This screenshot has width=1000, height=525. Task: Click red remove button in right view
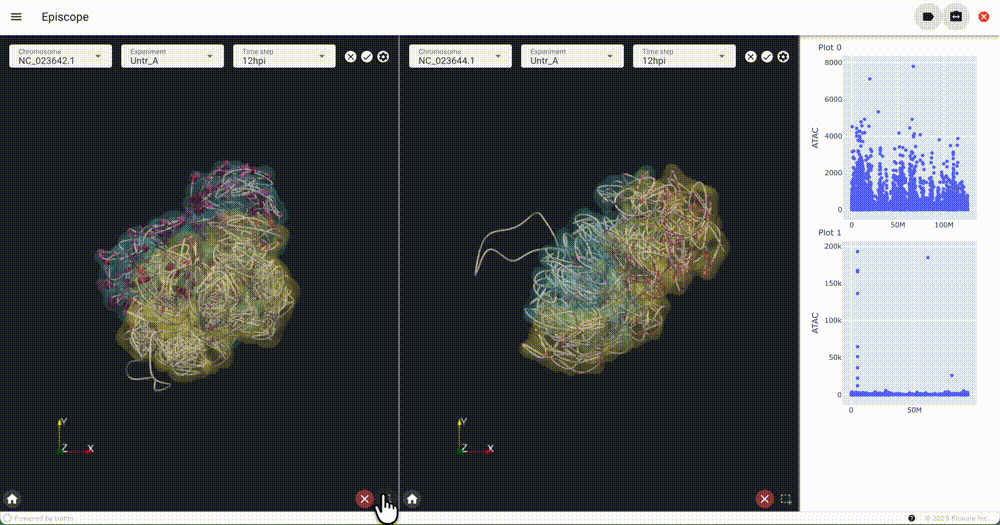[764, 499]
